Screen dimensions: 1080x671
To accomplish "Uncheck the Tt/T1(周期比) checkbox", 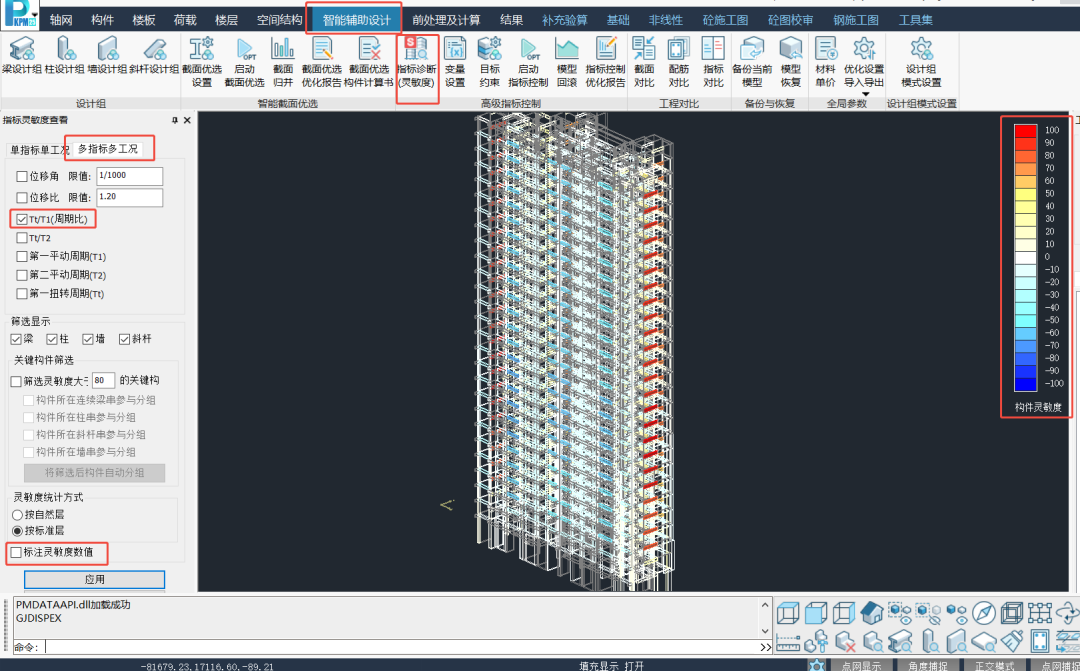I will [x=20, y=218].
